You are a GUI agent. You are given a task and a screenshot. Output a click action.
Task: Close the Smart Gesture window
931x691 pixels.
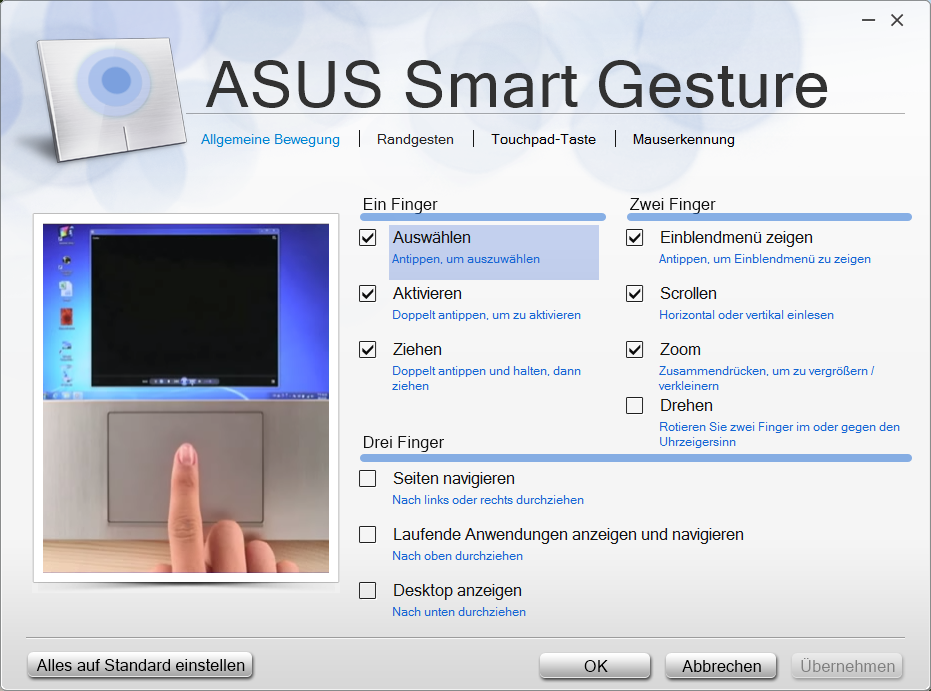point(897,20)
